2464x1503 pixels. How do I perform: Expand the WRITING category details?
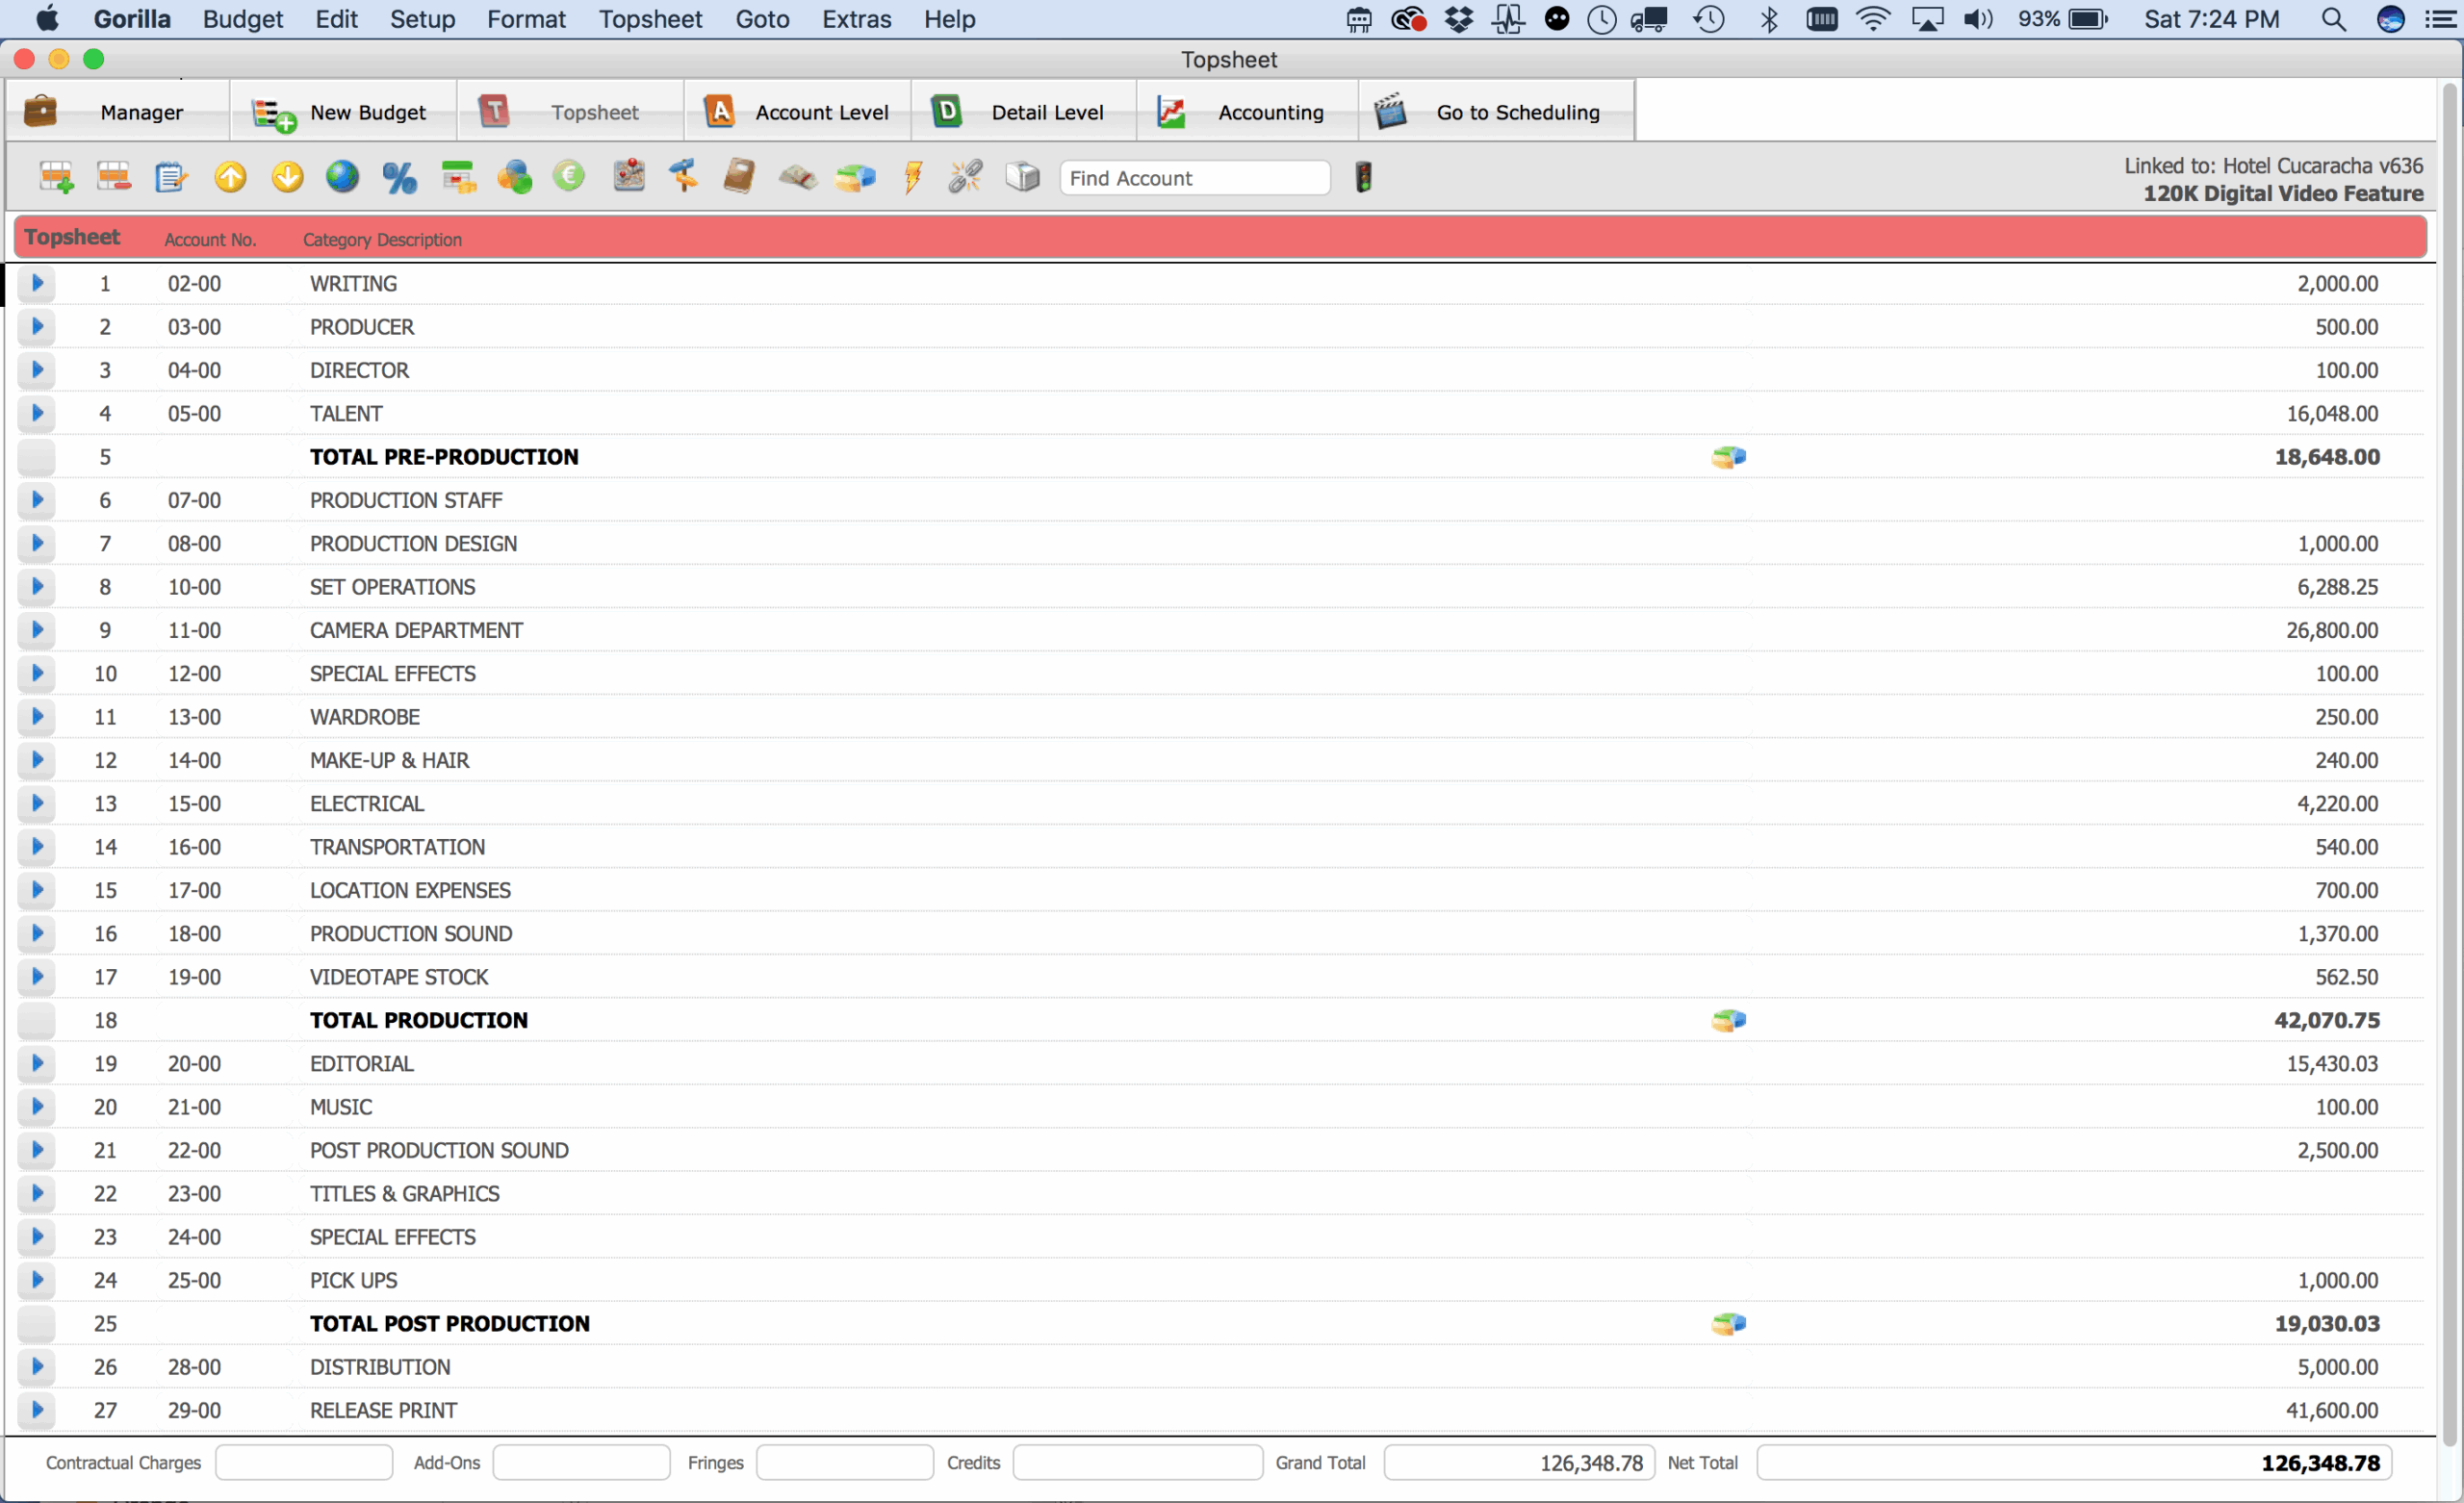pos(37,283)
